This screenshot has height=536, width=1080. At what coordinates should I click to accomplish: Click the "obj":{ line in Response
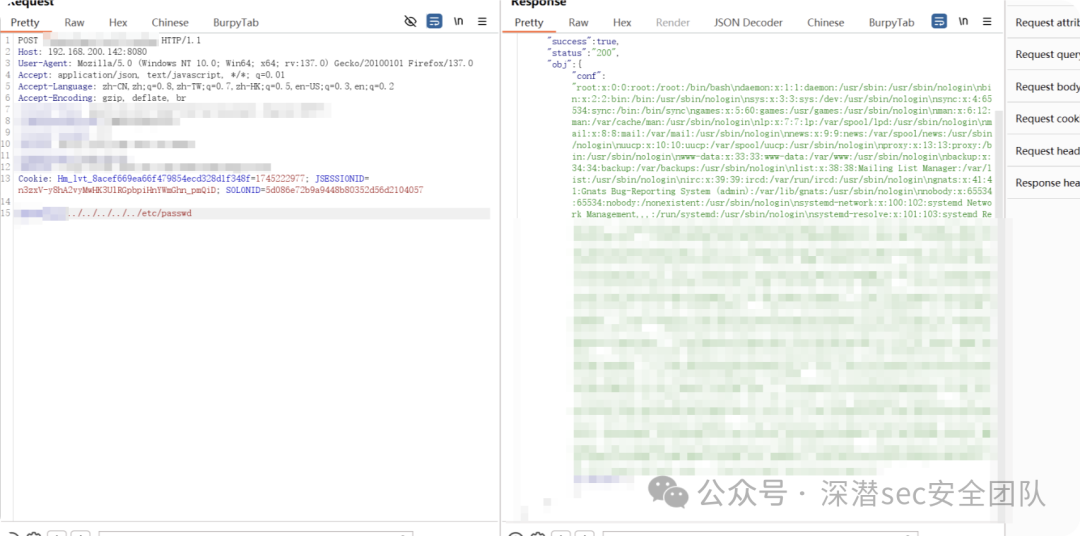[564, 64]
